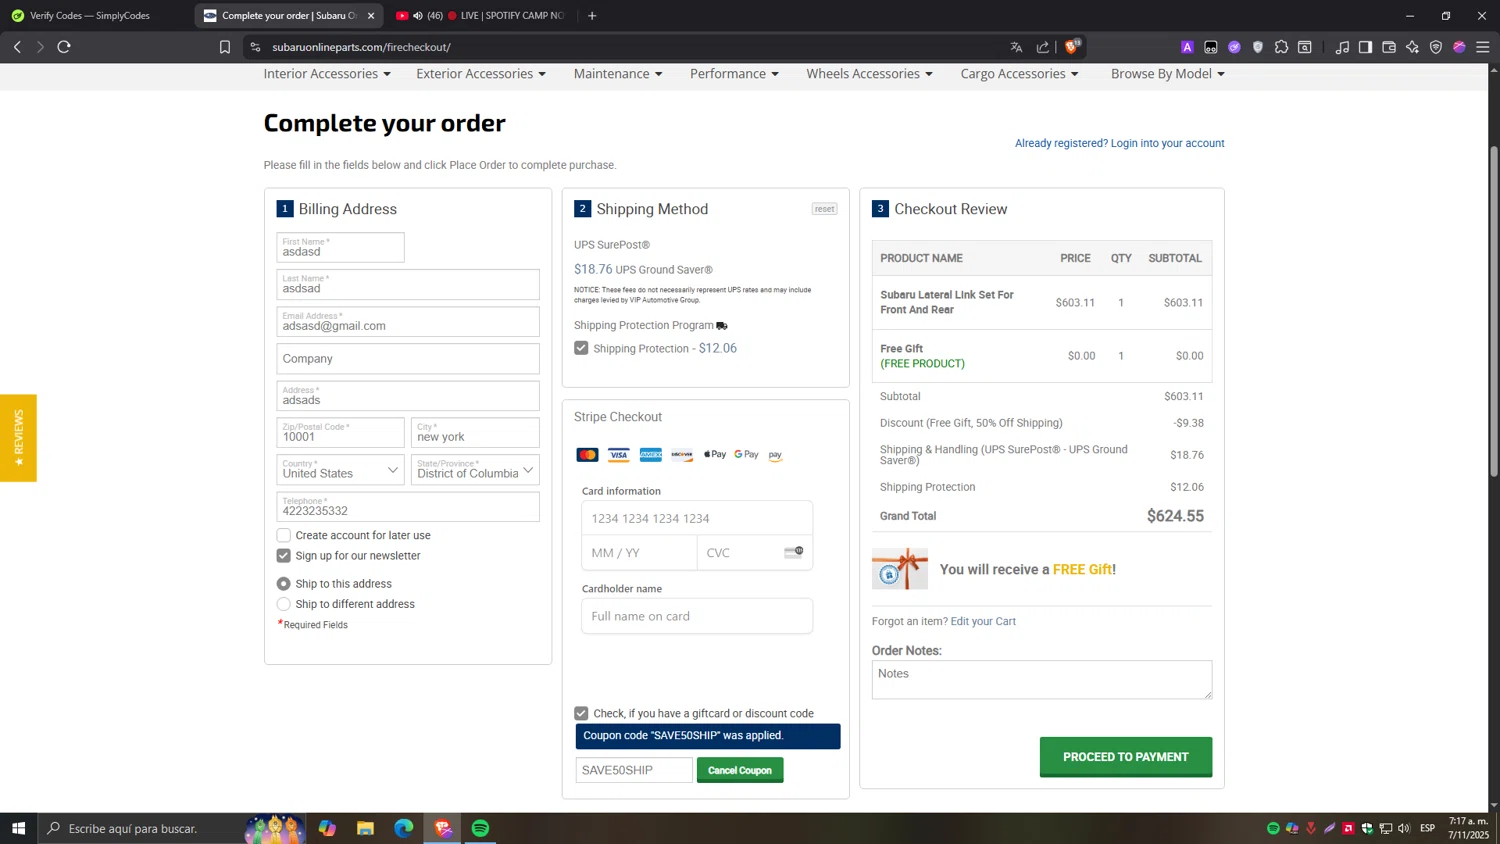Viewport: 1500px width, 844px height.
Task: Click the shipping protection truck icon
Action: click(x=722, y=326)
